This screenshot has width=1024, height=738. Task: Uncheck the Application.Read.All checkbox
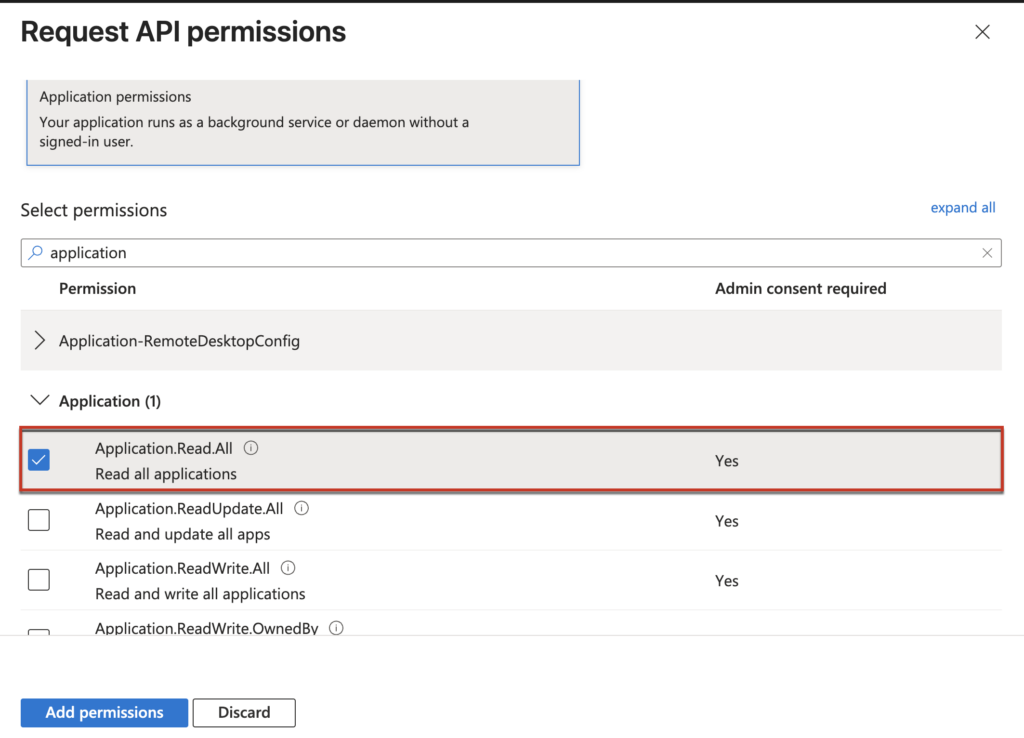pyautogui.click(x=39, y=460)
